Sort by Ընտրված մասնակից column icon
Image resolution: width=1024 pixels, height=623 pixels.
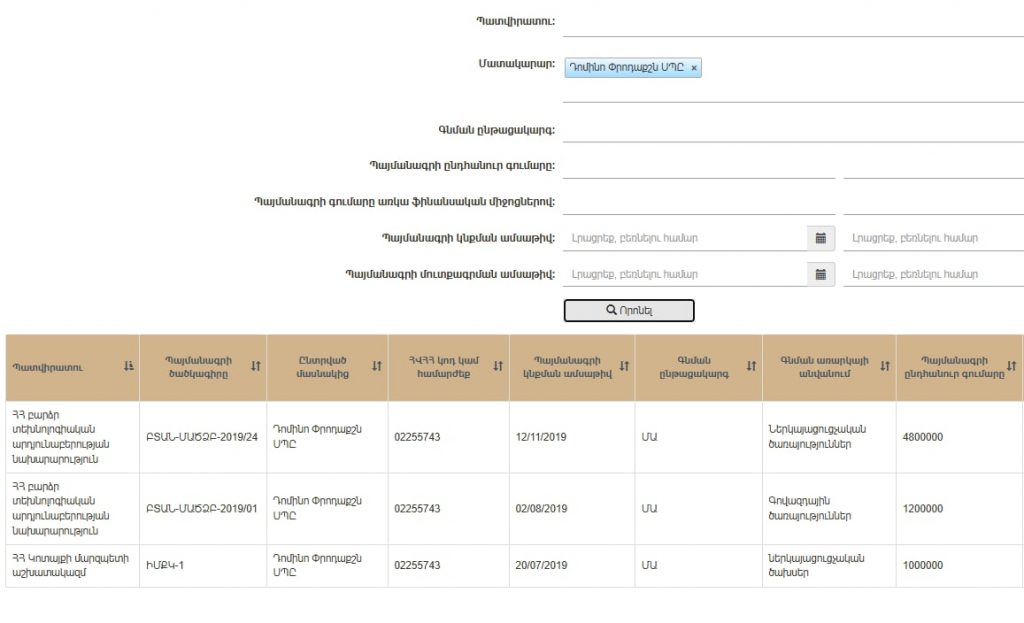coord(377,367)
